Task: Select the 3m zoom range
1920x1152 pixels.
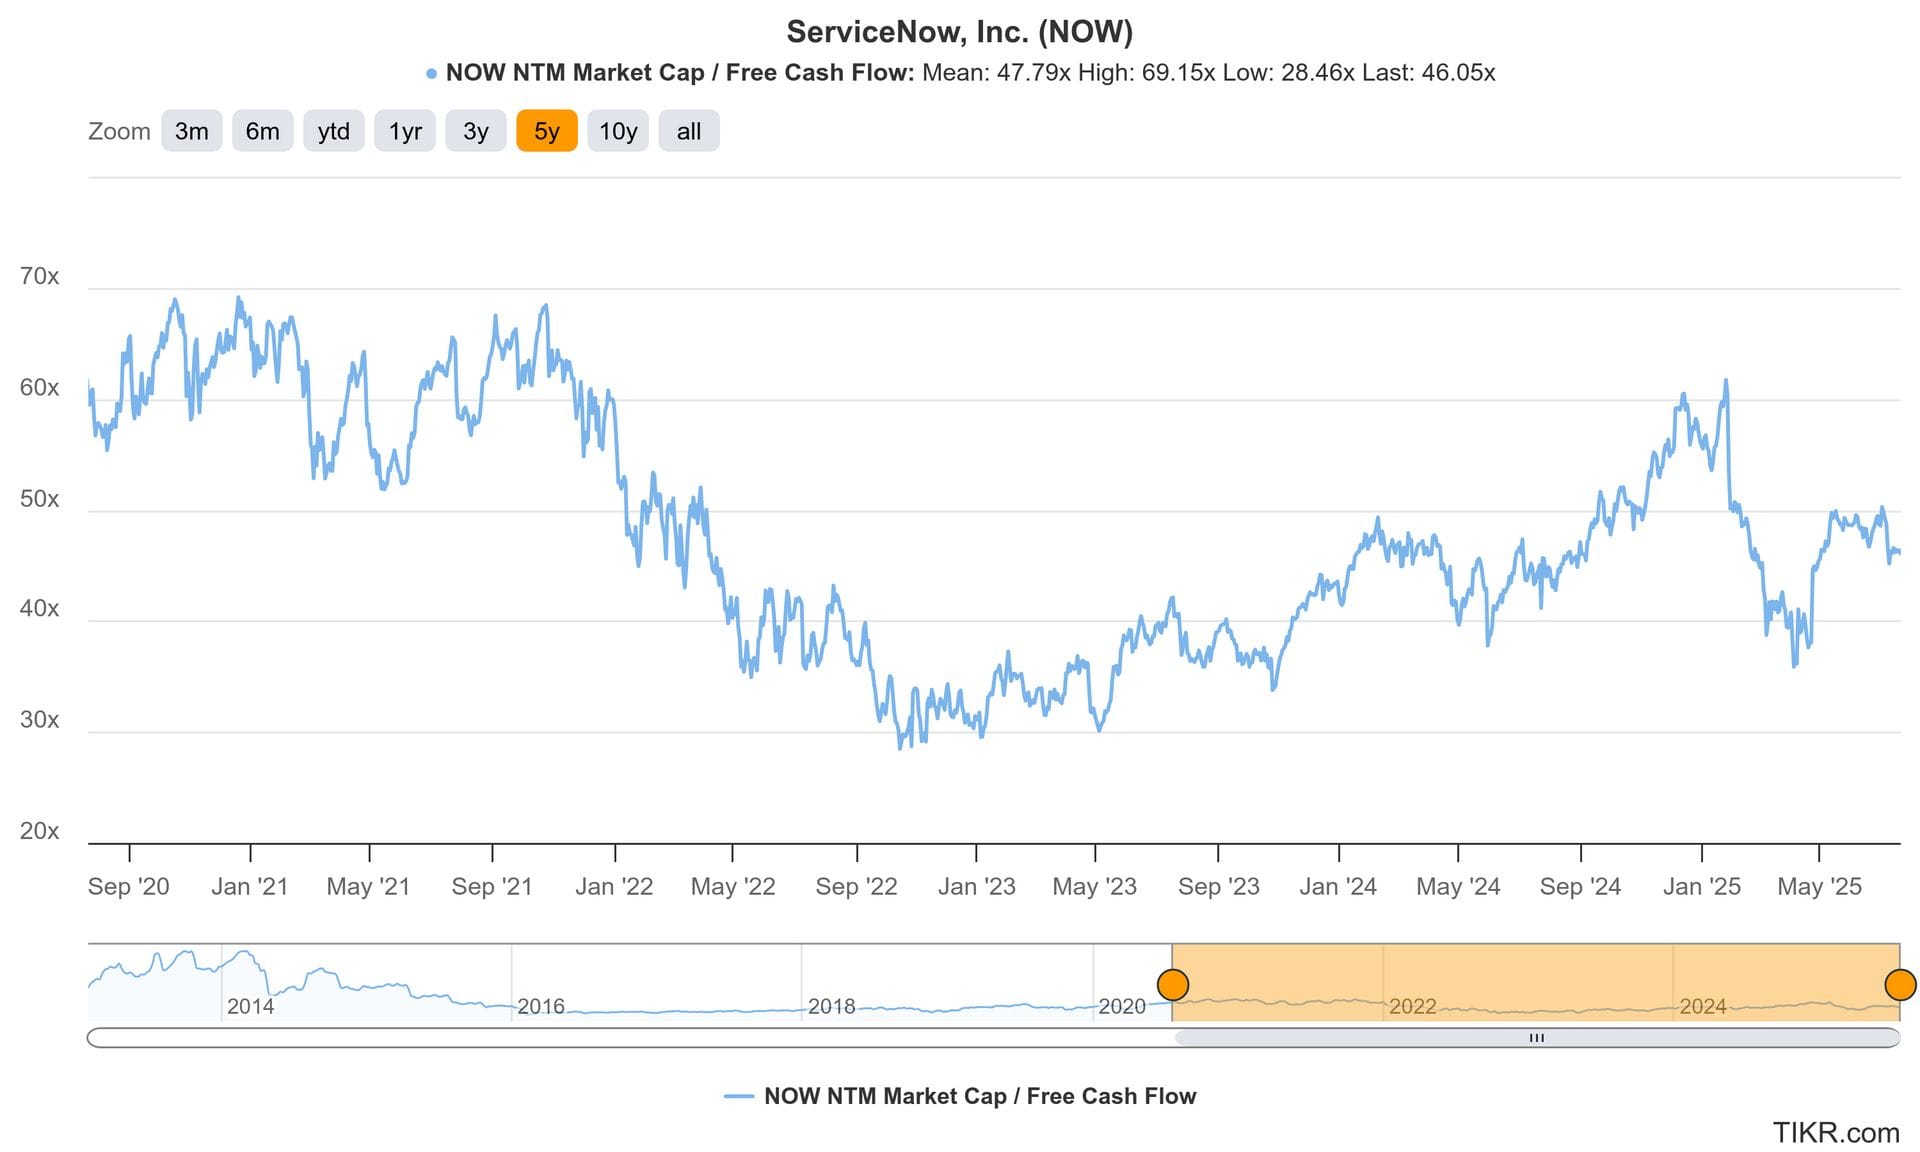Action: point(191,131)
